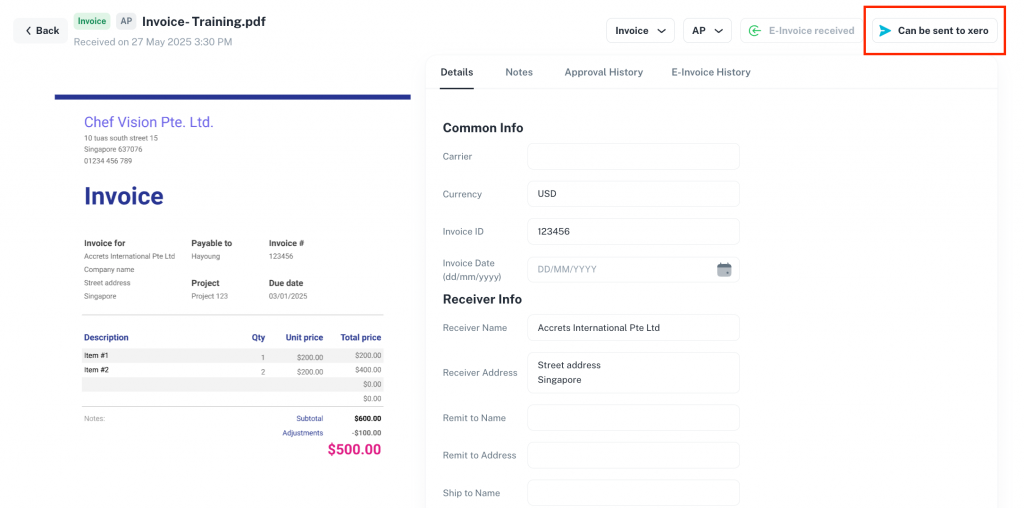The width and height of the screenshot is (1024, 508).
Task: Click the Description column header
Action: coord(106,338)
